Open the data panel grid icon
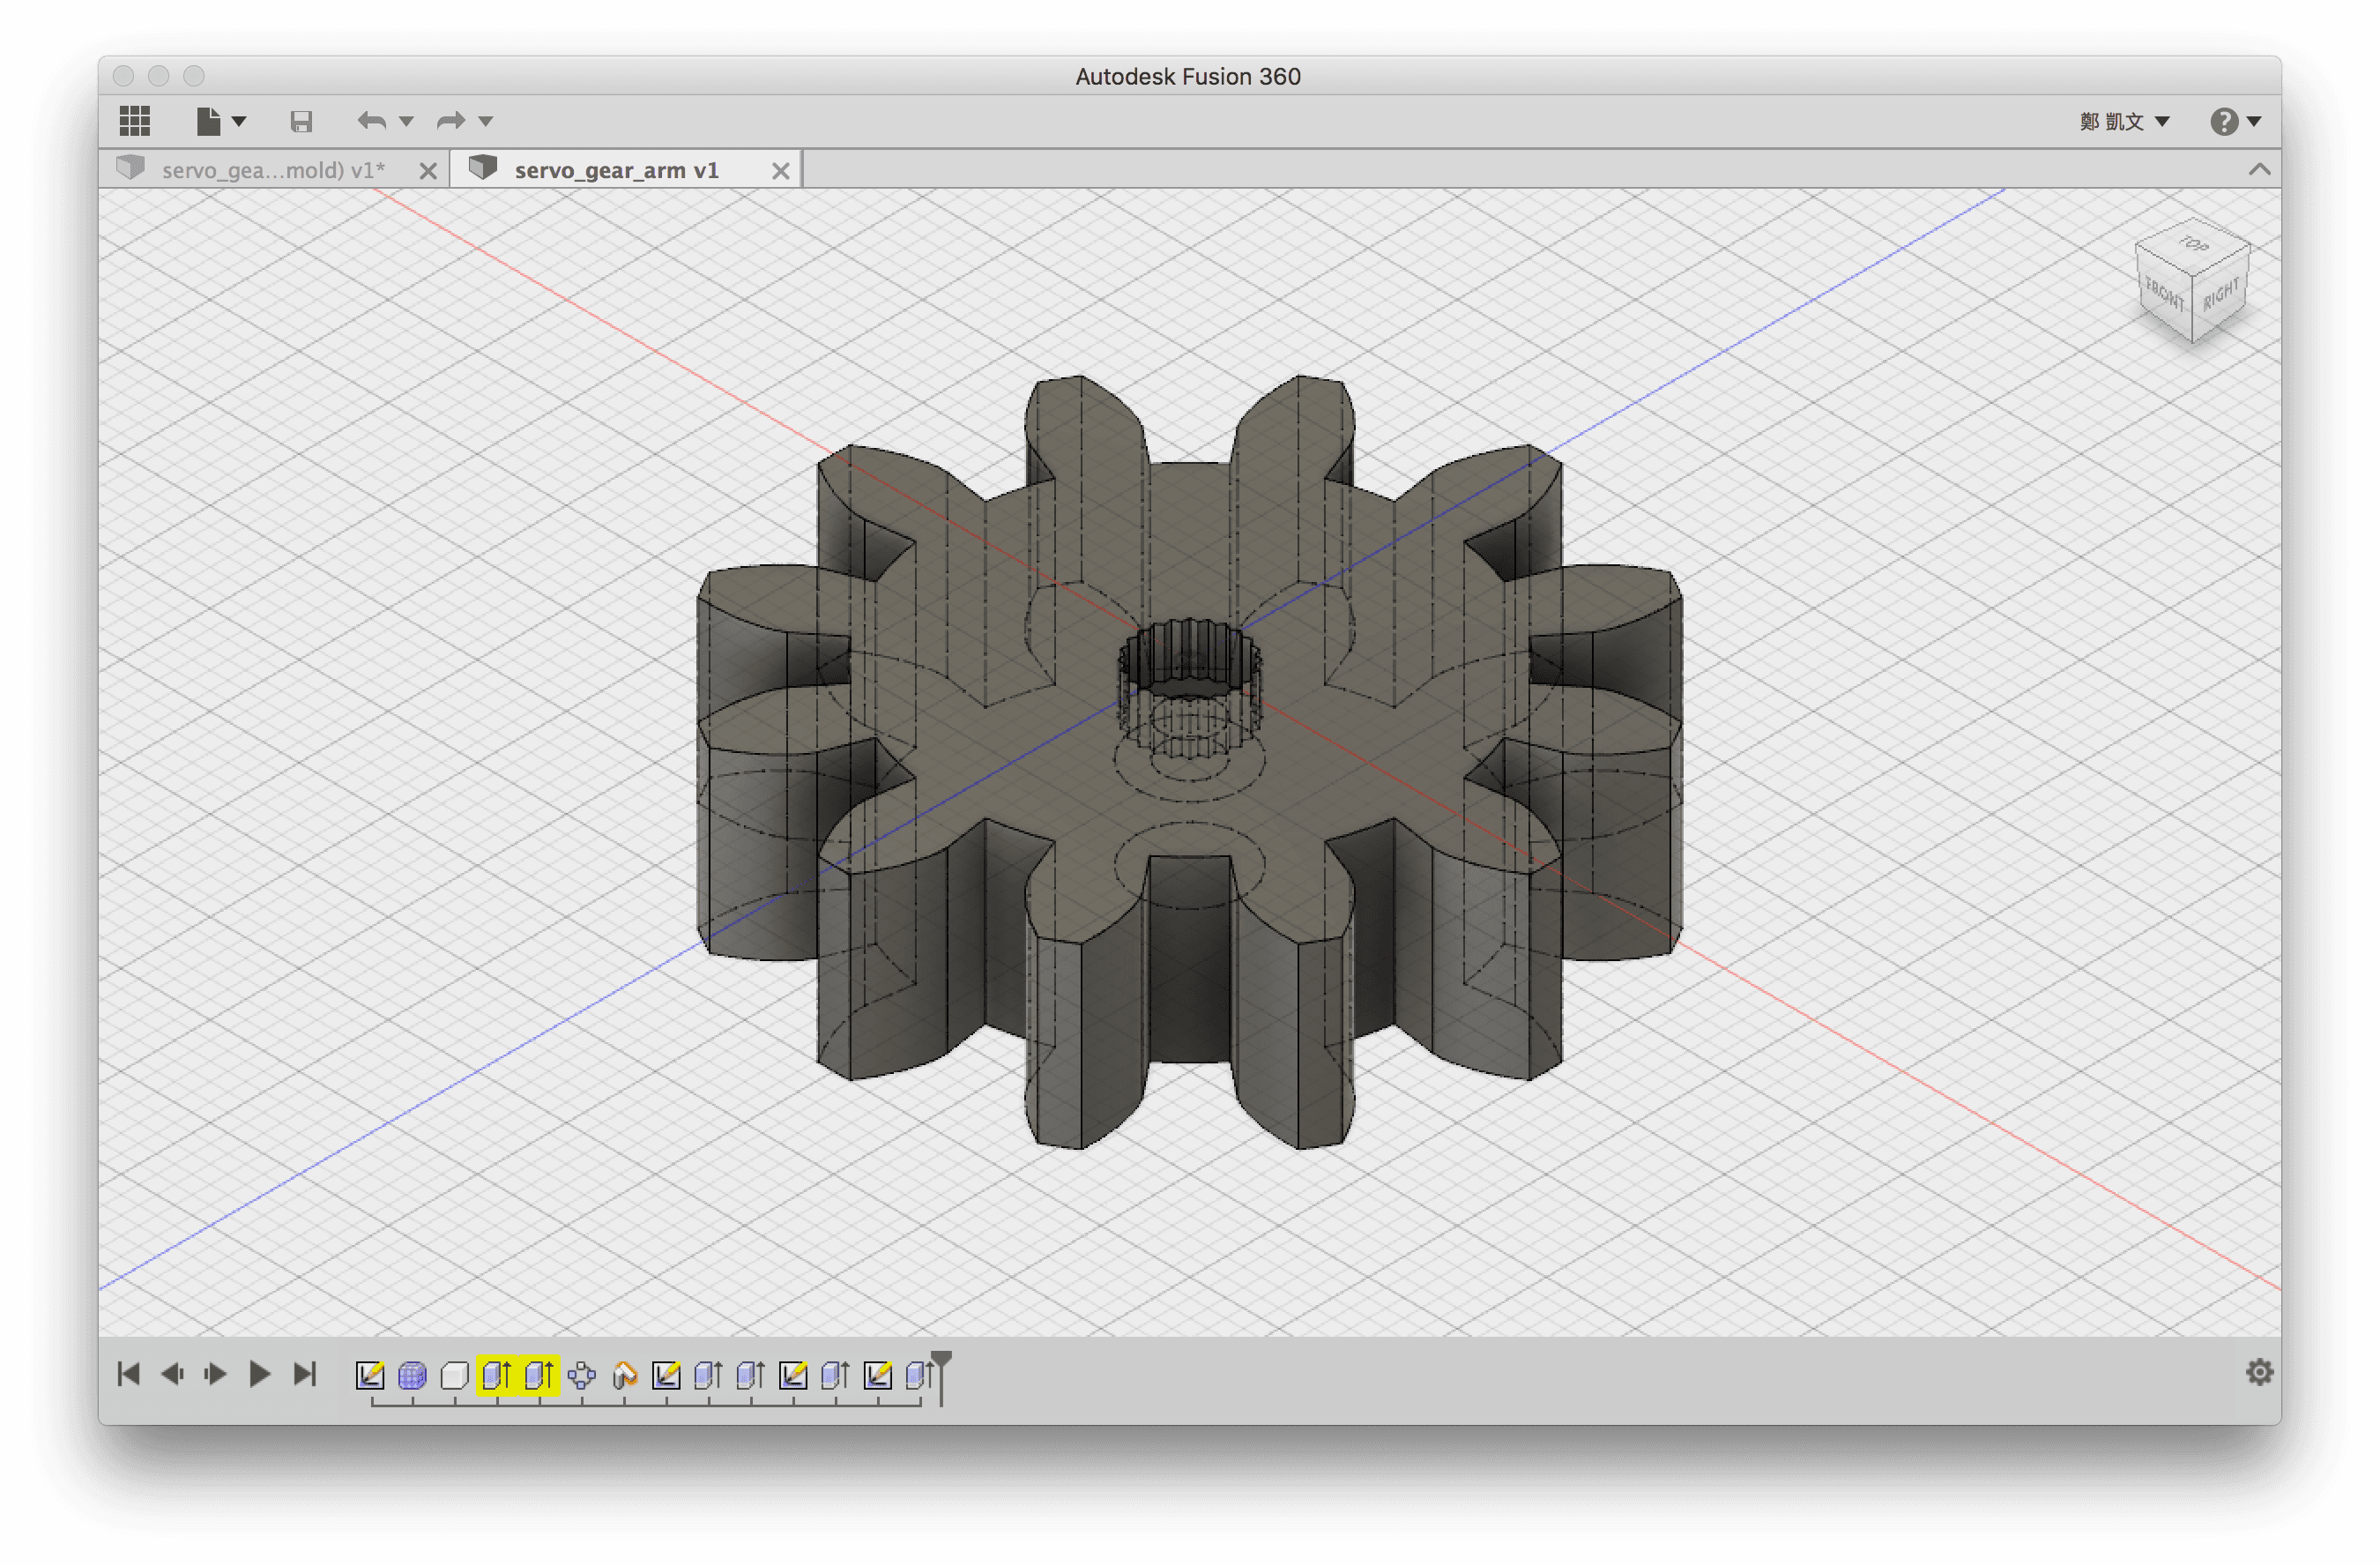Image resolution: width=2380 pixels, height=1566 pixels. [x=134, y=121]
